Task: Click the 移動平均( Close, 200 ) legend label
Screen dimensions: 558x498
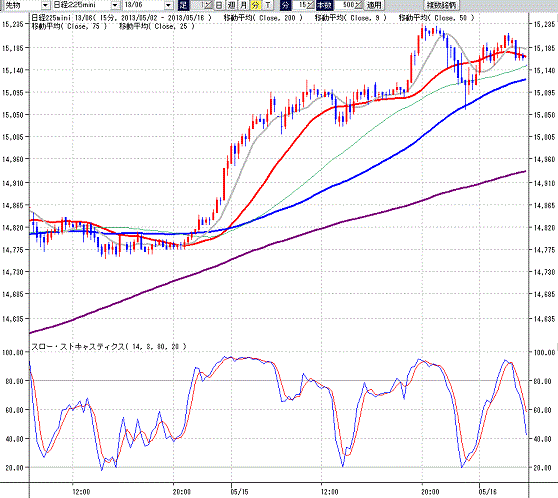Action: click(x=263, y=18)
